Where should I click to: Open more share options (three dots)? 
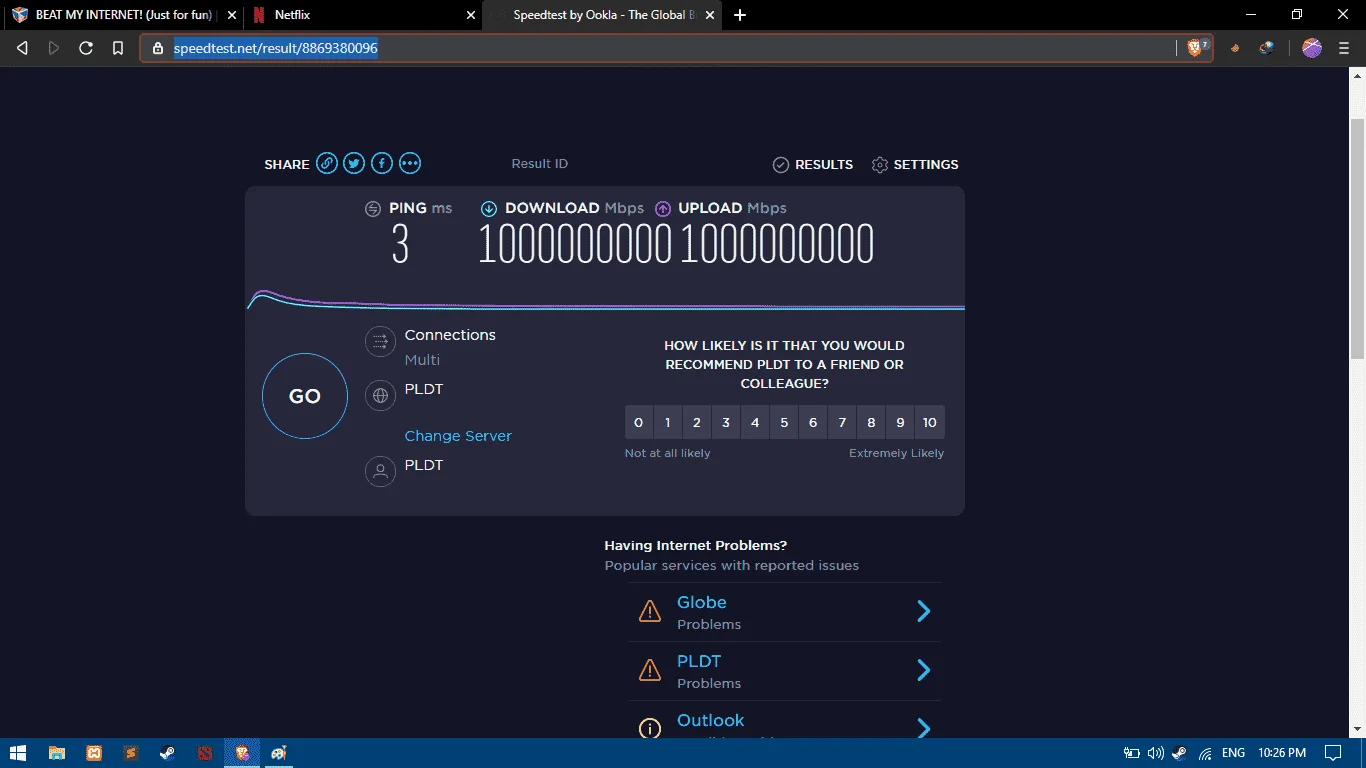tap(410, 164)
